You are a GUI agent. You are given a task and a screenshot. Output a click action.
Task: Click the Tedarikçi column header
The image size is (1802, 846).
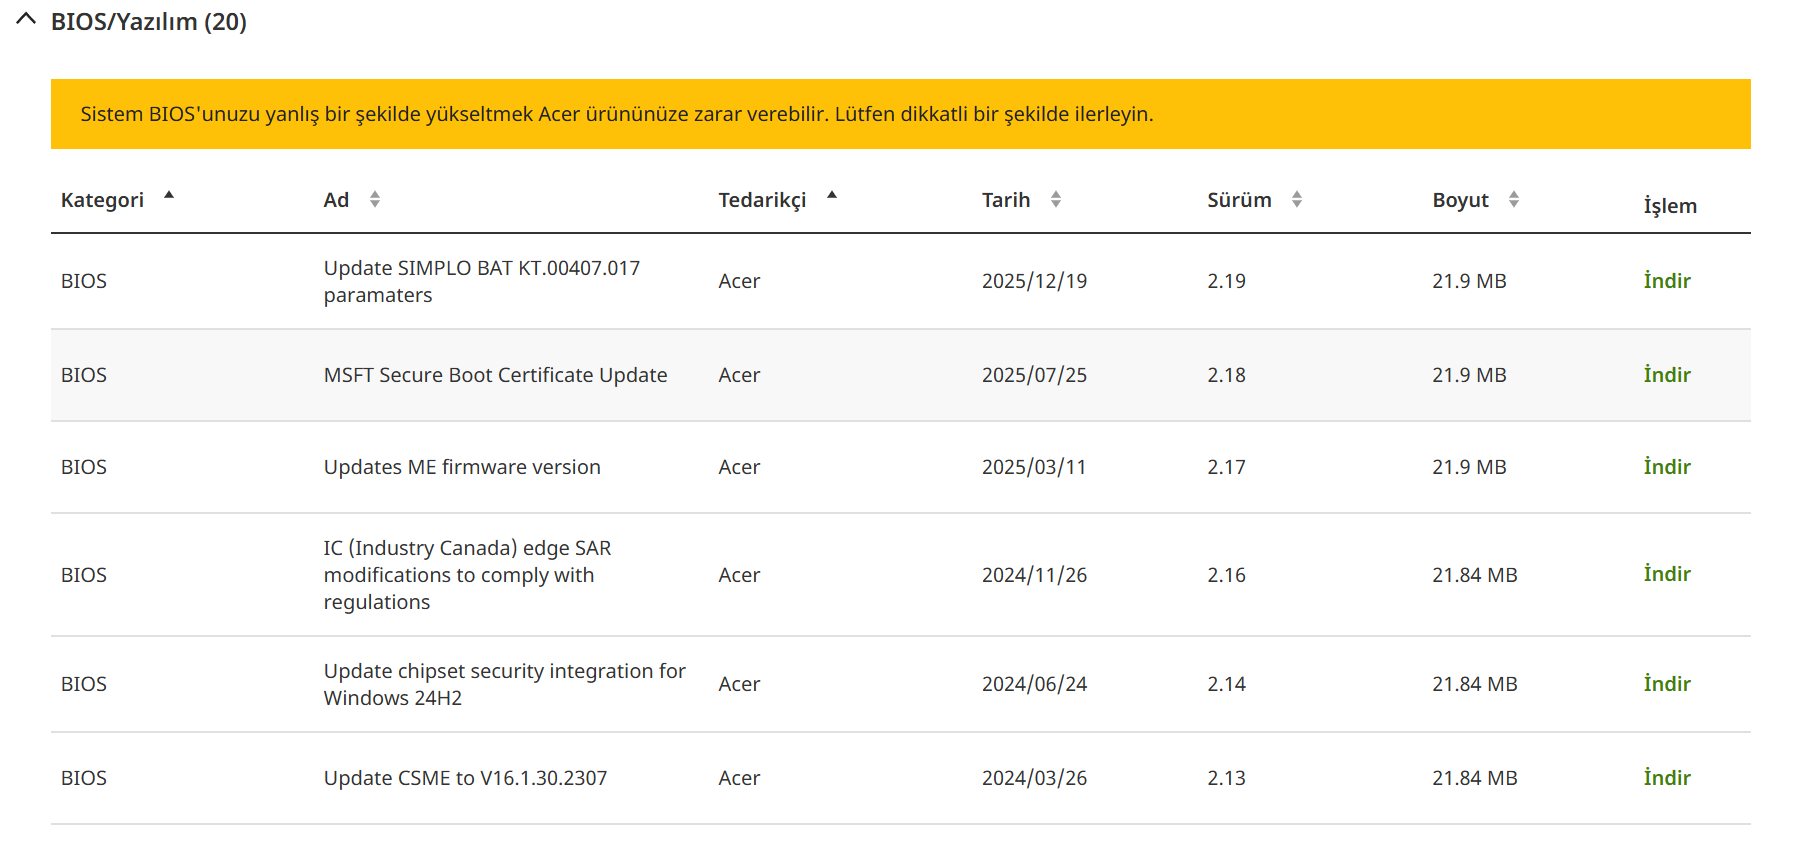762,200
